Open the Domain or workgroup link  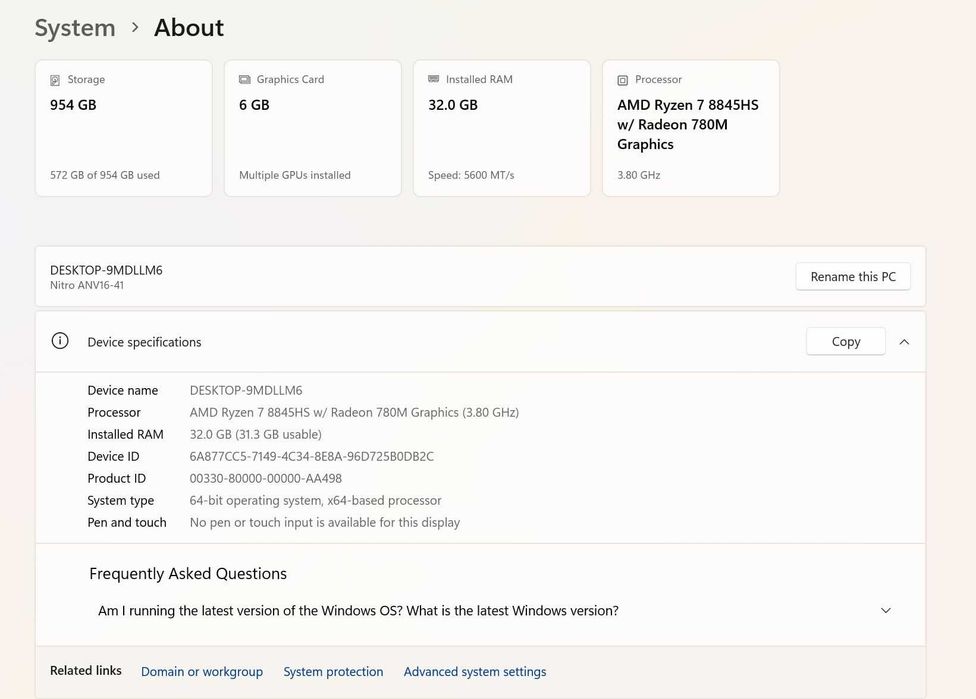tap(202, 672)
